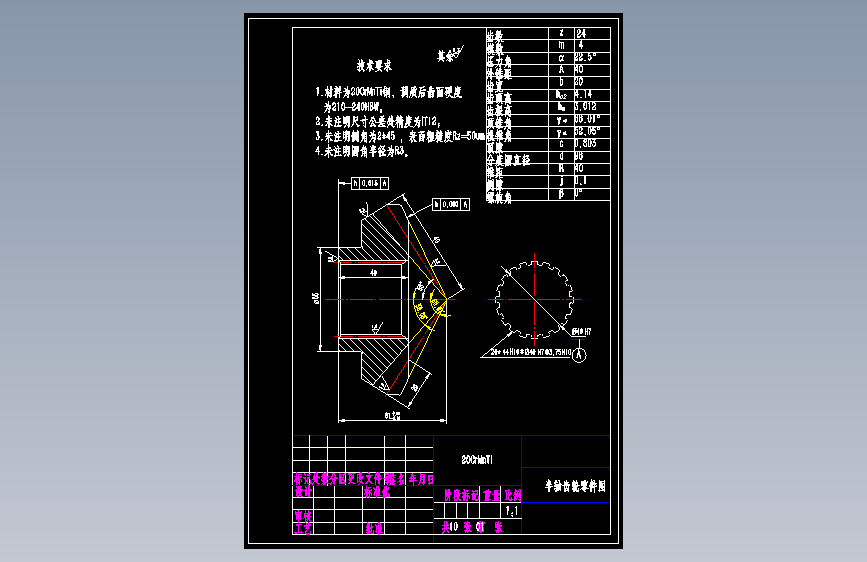This screenshot has height=562, width=867.
Task: Click the '重量' label in title block
Action: click(491, 495)
